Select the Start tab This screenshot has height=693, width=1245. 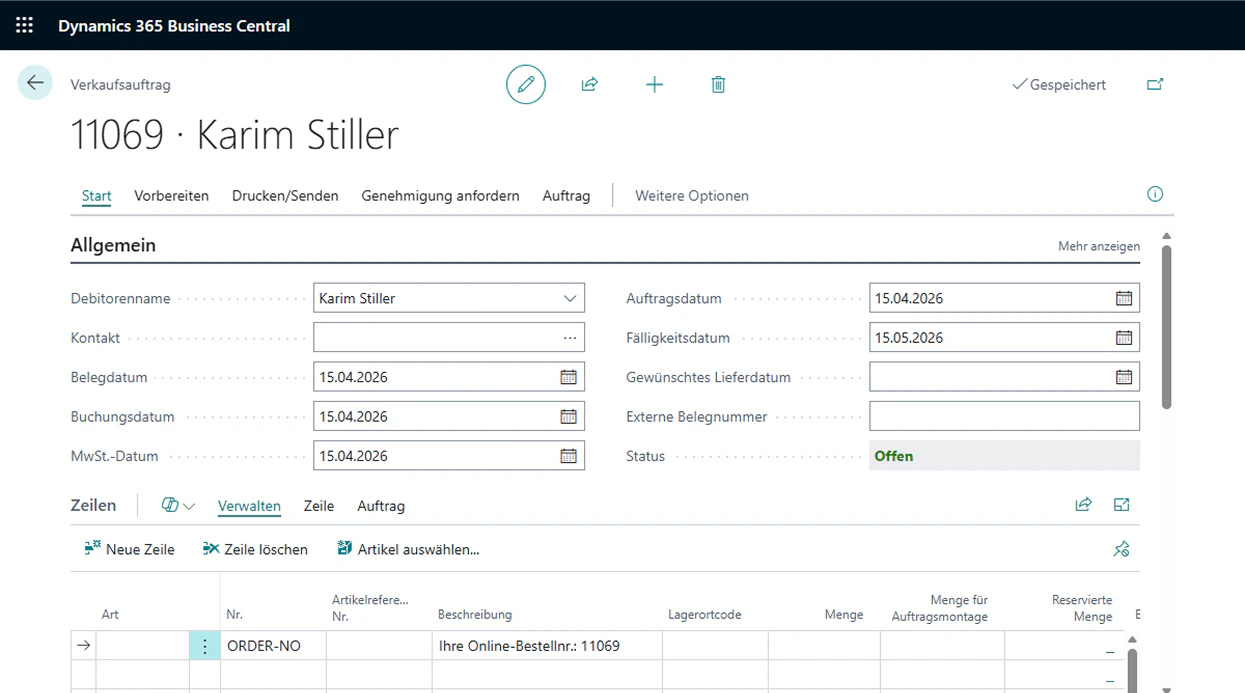(x=97, y=196)
